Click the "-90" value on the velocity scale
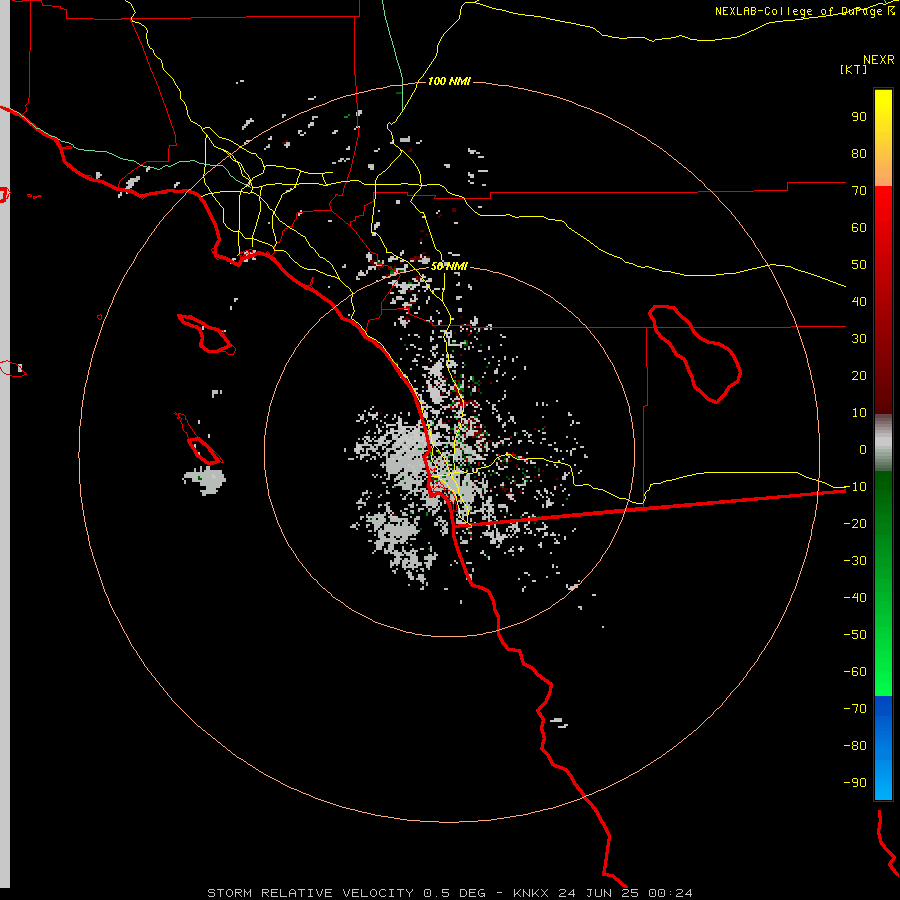The width and height of the screenshot is (900, 900). (855, 783)
